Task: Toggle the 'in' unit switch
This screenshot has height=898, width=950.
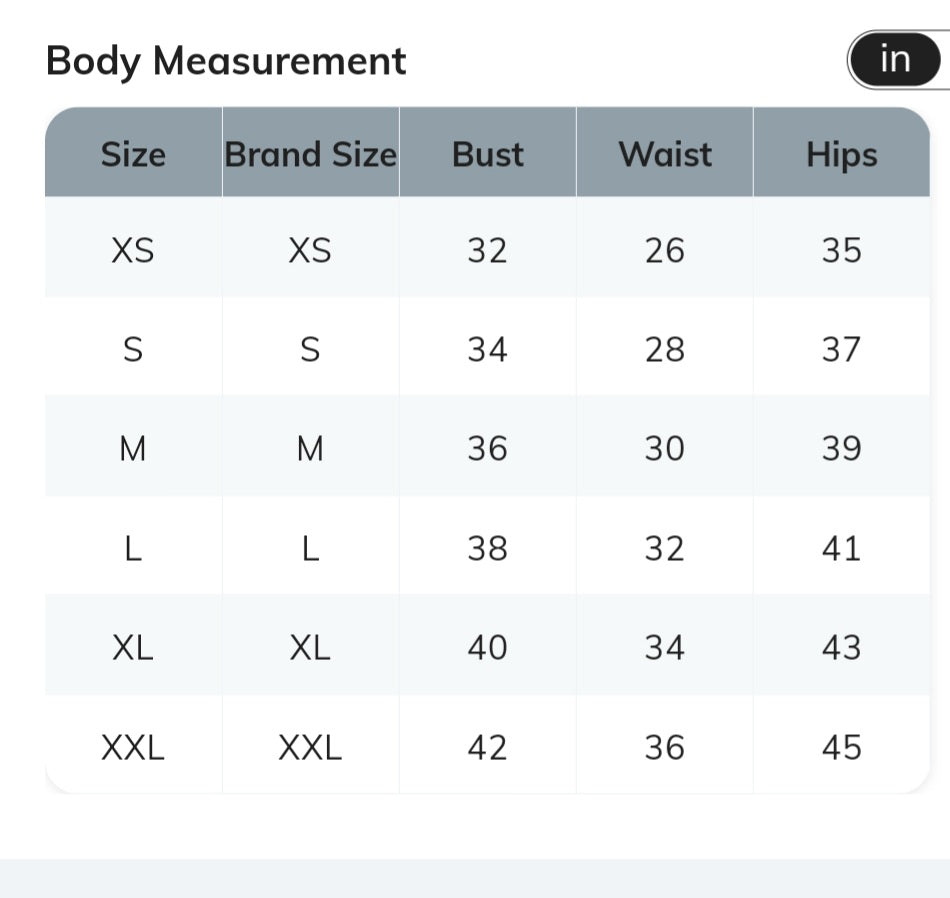Action: [895, 59]
